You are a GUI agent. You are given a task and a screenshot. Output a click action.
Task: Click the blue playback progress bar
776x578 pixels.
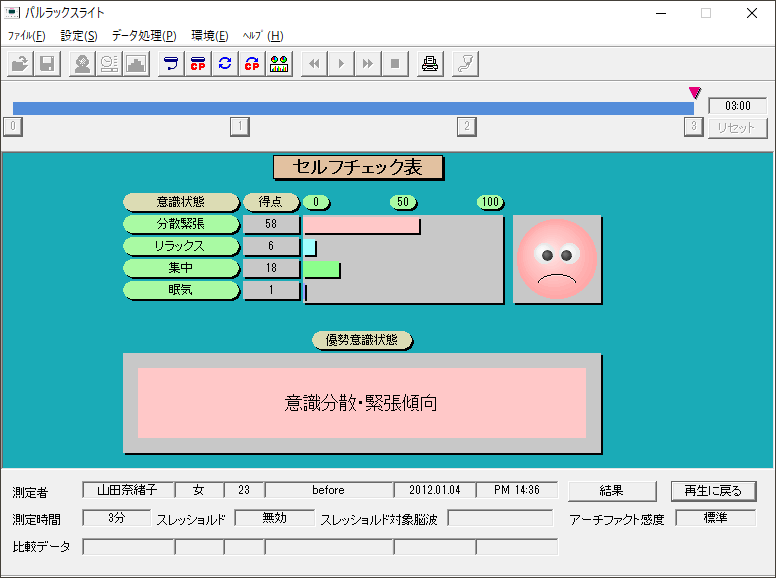coord(353,108)
